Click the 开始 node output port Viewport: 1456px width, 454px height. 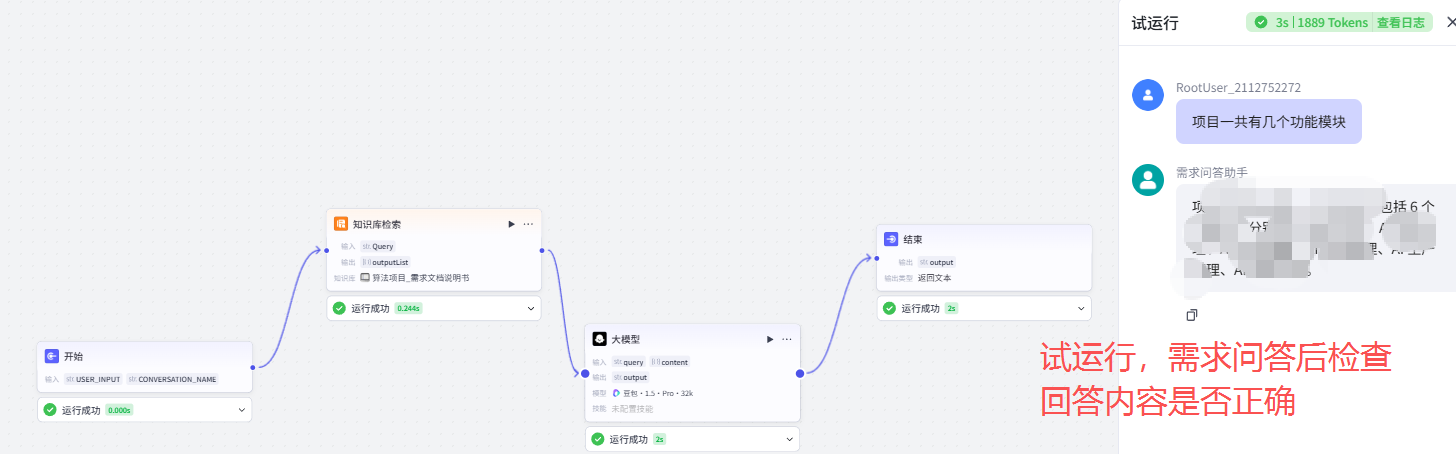(253, 367)
